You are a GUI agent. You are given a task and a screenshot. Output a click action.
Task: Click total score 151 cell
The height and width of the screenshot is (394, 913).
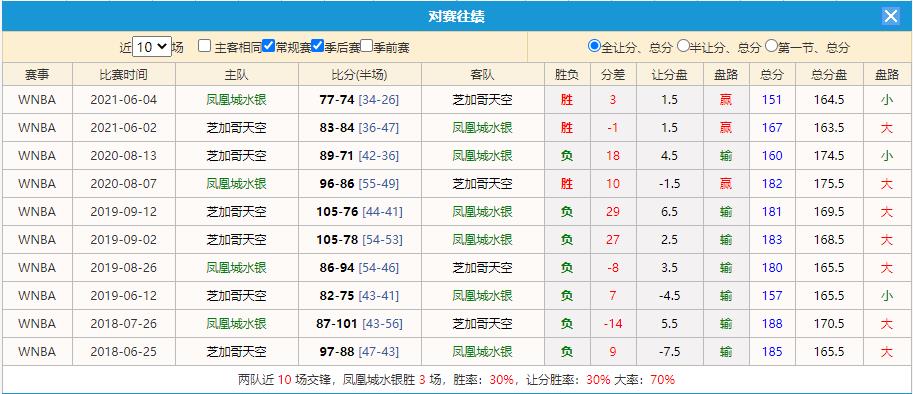click(x=772, y=100)
